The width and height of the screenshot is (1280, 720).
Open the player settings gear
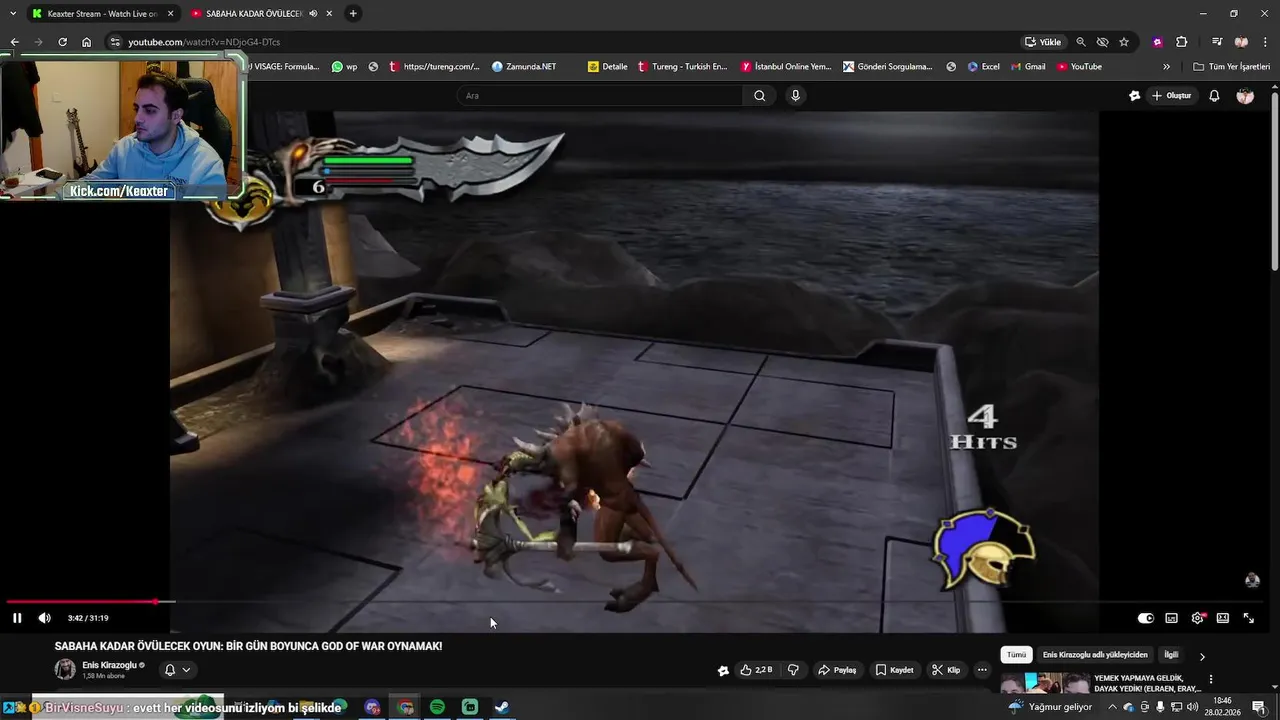coord(1197,618)
